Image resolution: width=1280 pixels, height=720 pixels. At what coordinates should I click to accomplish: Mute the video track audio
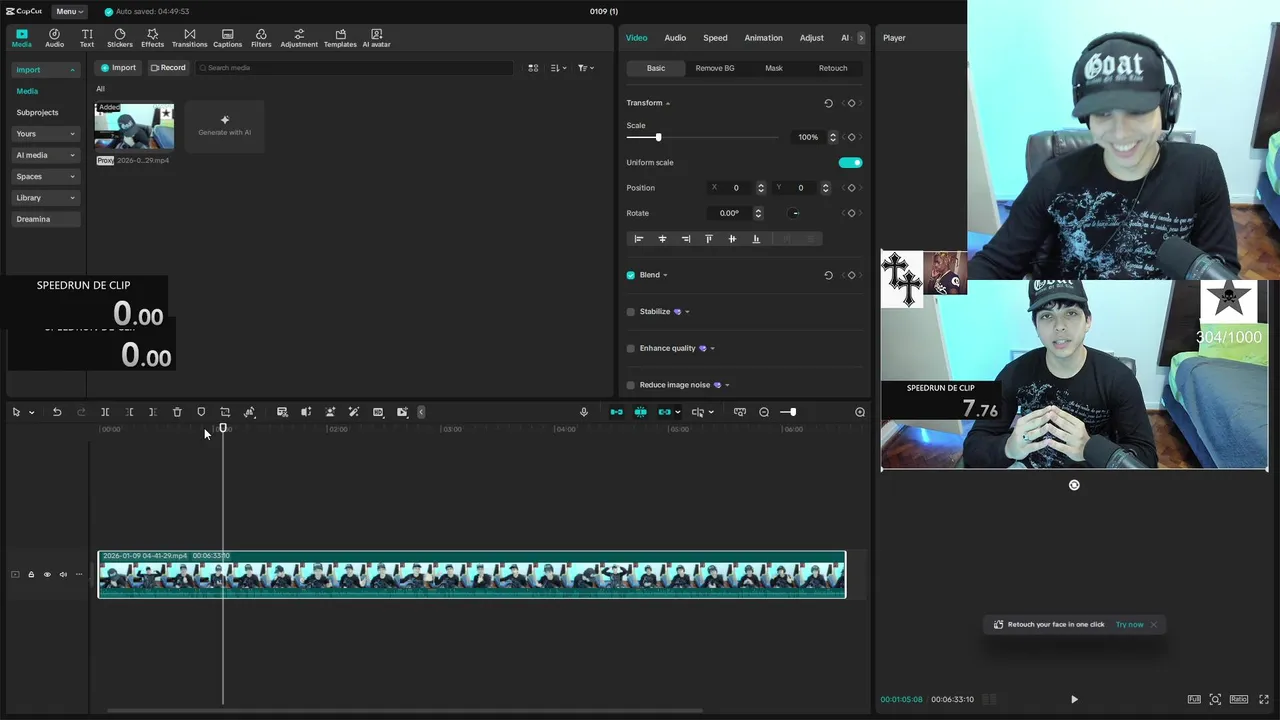point(63,574)
